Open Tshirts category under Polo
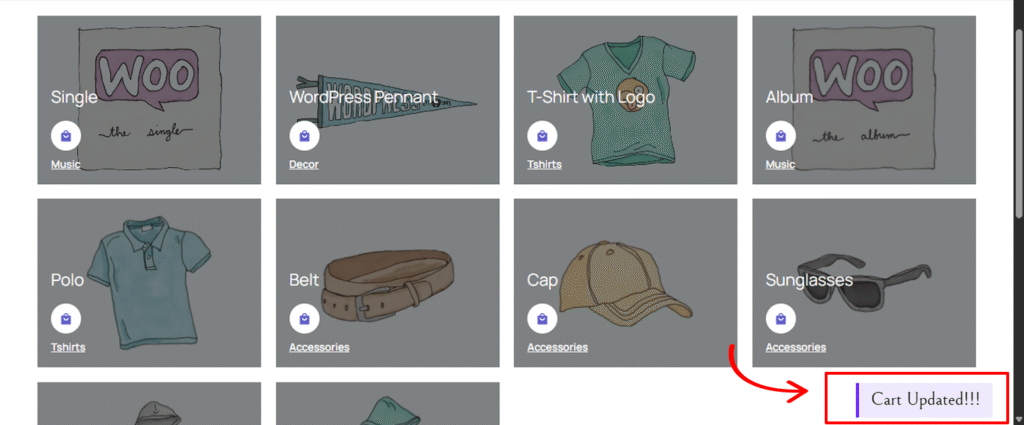Viewport: 1024px width, 425px height. pyautogui.click(x=68, y=348)
